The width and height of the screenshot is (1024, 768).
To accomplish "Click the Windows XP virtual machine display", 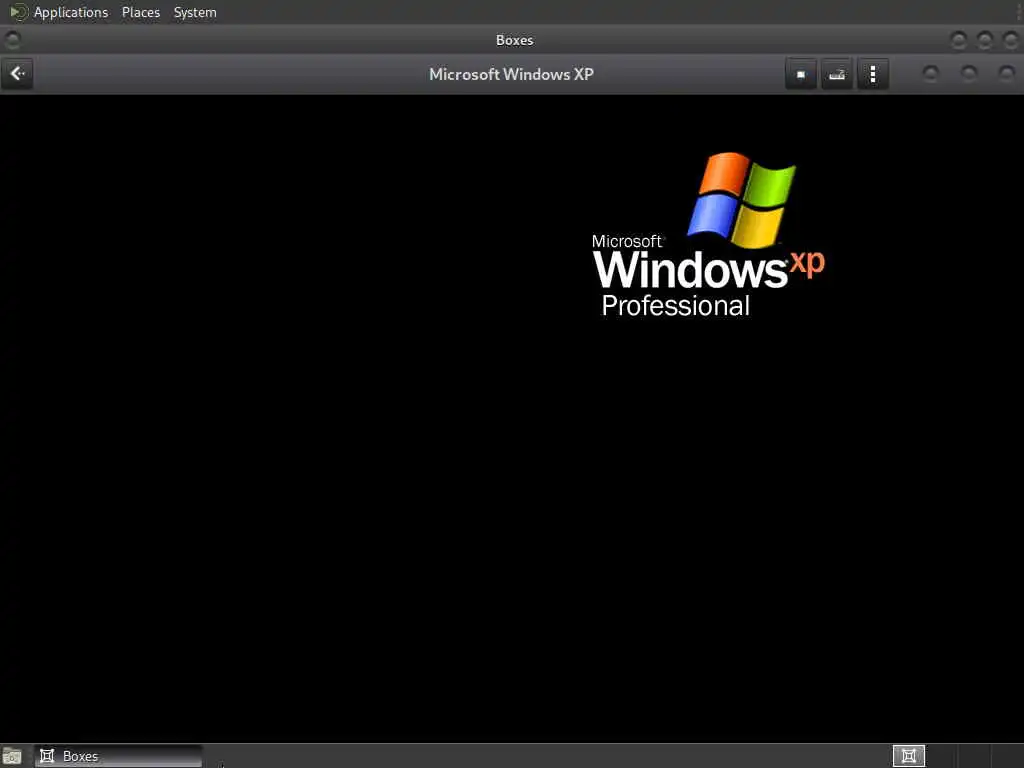I will click(x=512, y=418).
